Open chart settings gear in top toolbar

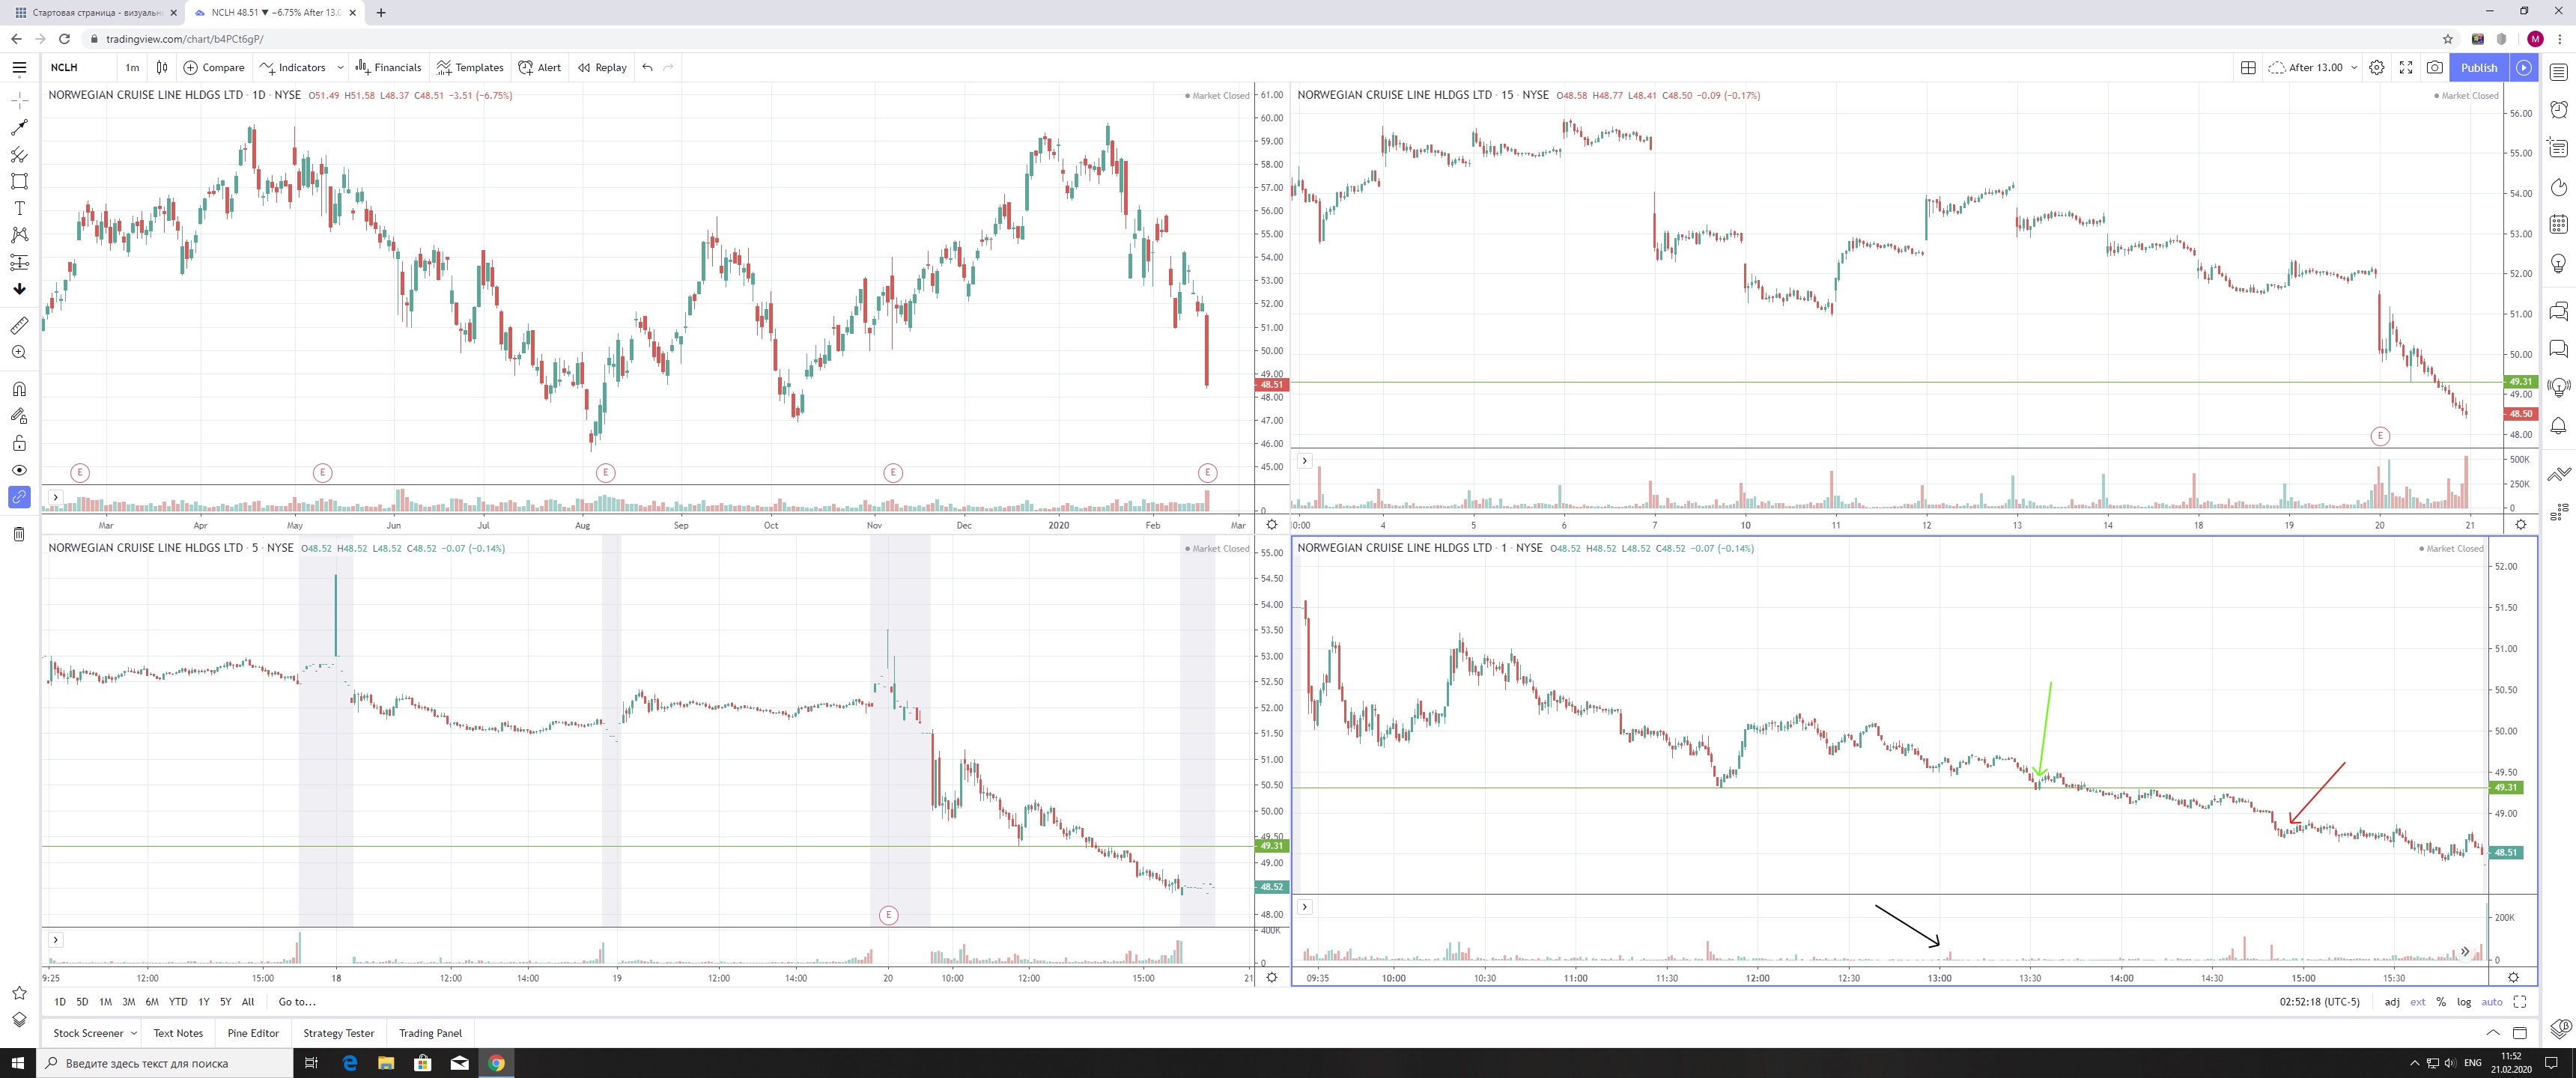pos(2377,67)
